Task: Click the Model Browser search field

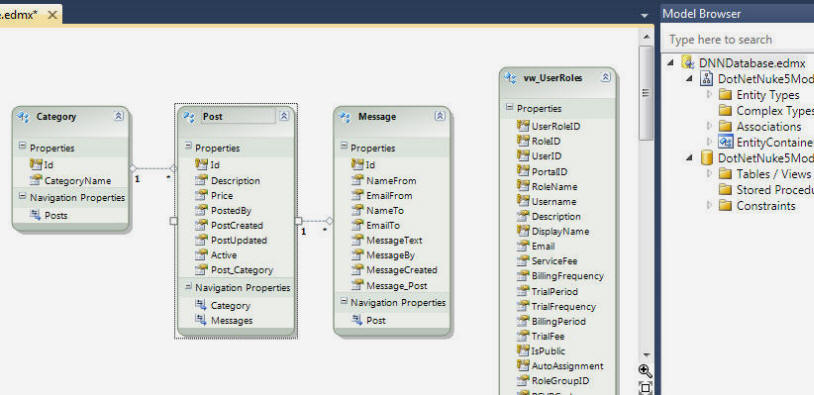Action: tap(738, 39)
